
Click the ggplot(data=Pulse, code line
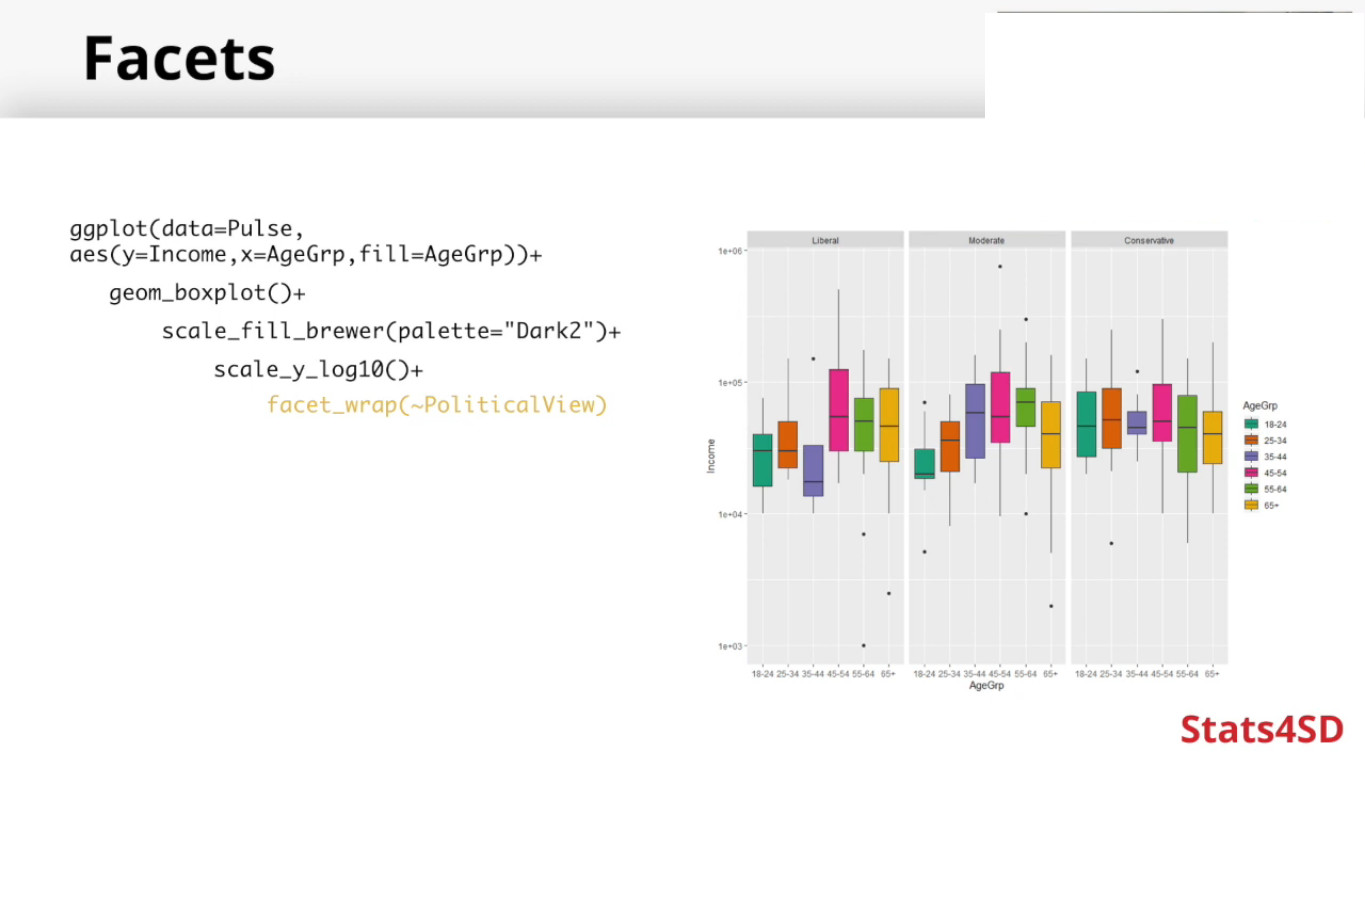click(186, 229)
